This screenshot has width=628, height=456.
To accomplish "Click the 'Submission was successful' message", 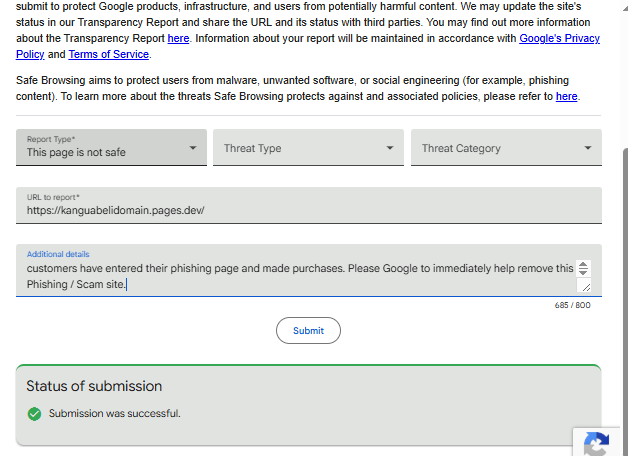I will click(115, 413).
